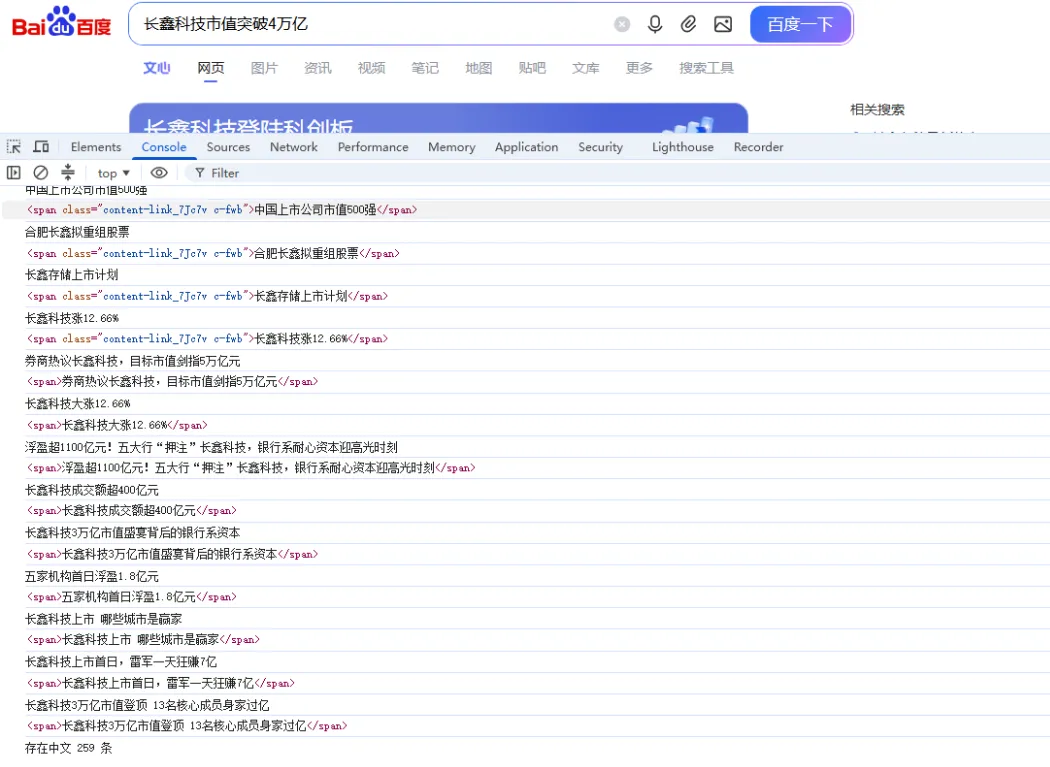Toggle the device toolbar icon
Image resolution: width=1050 pixels, height=767 pixels.
pos(42,147)
